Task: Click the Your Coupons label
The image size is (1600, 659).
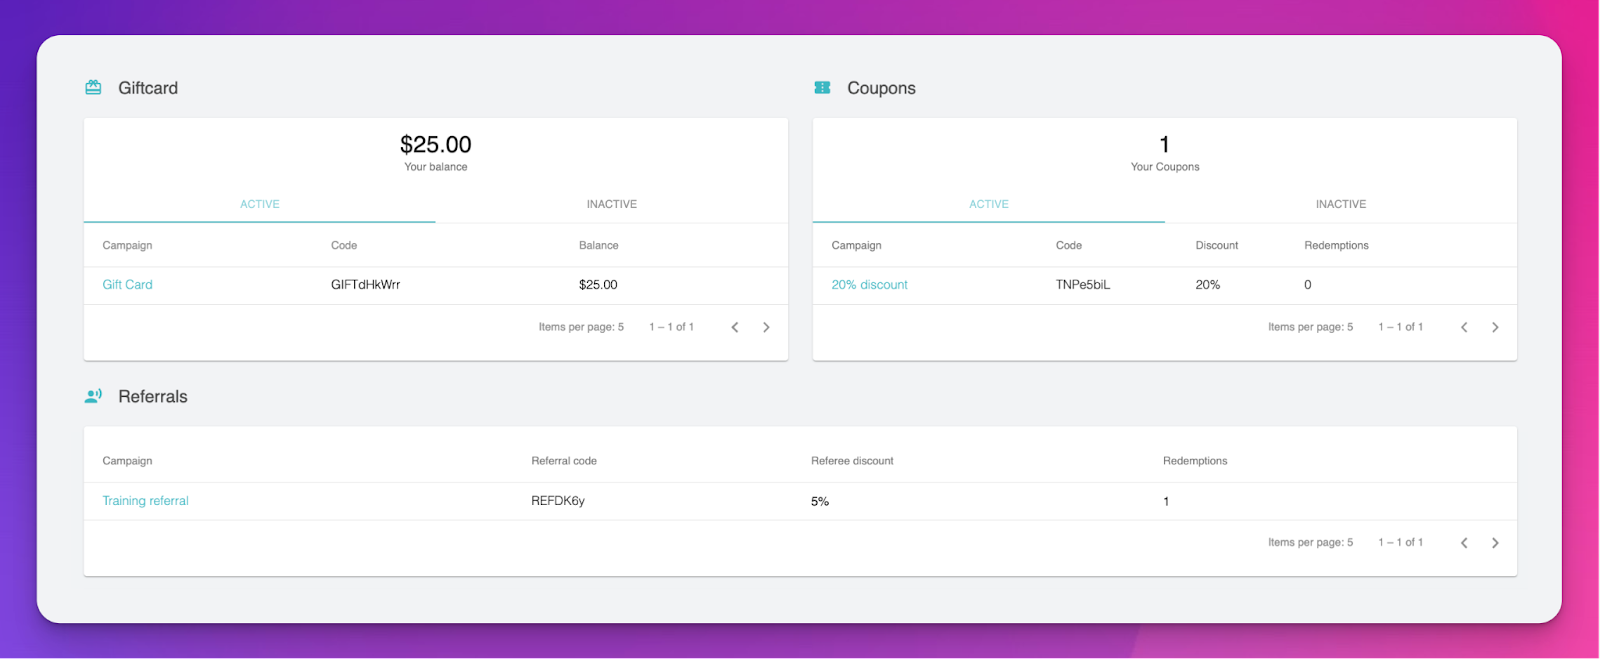Action: [1165, 167]
